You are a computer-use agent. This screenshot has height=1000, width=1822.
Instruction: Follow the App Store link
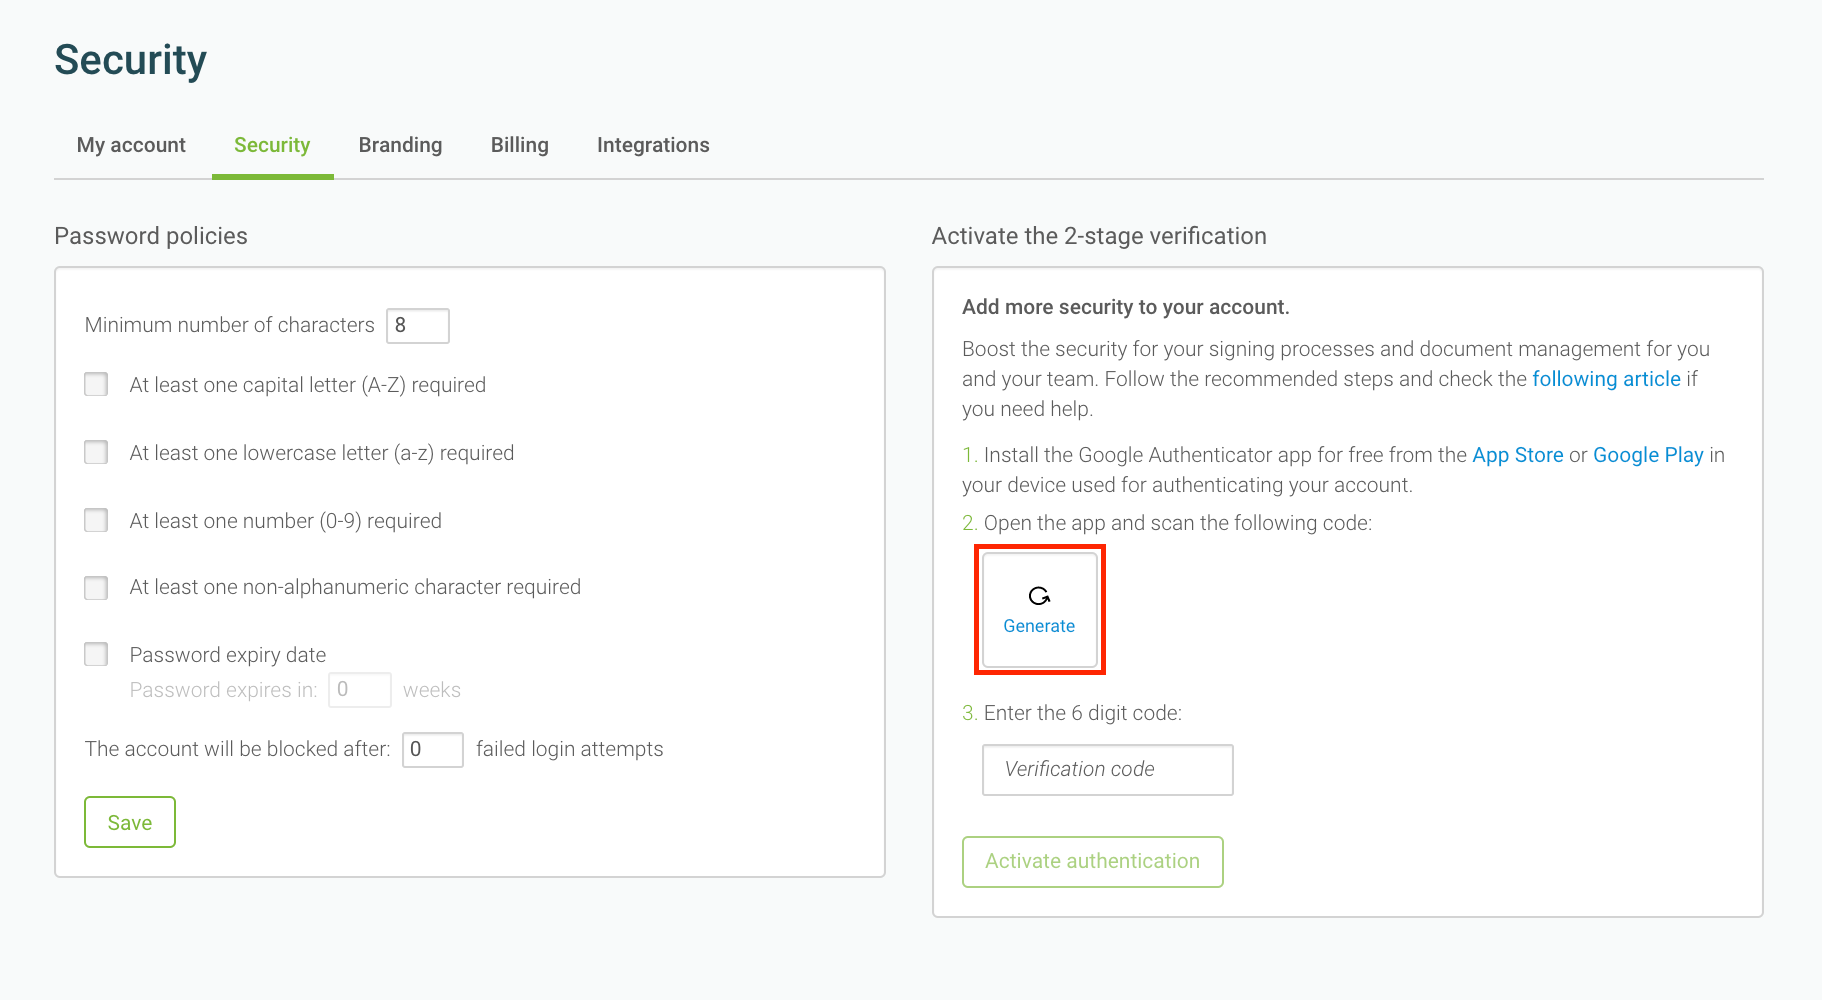click(x=1517, y=455)
